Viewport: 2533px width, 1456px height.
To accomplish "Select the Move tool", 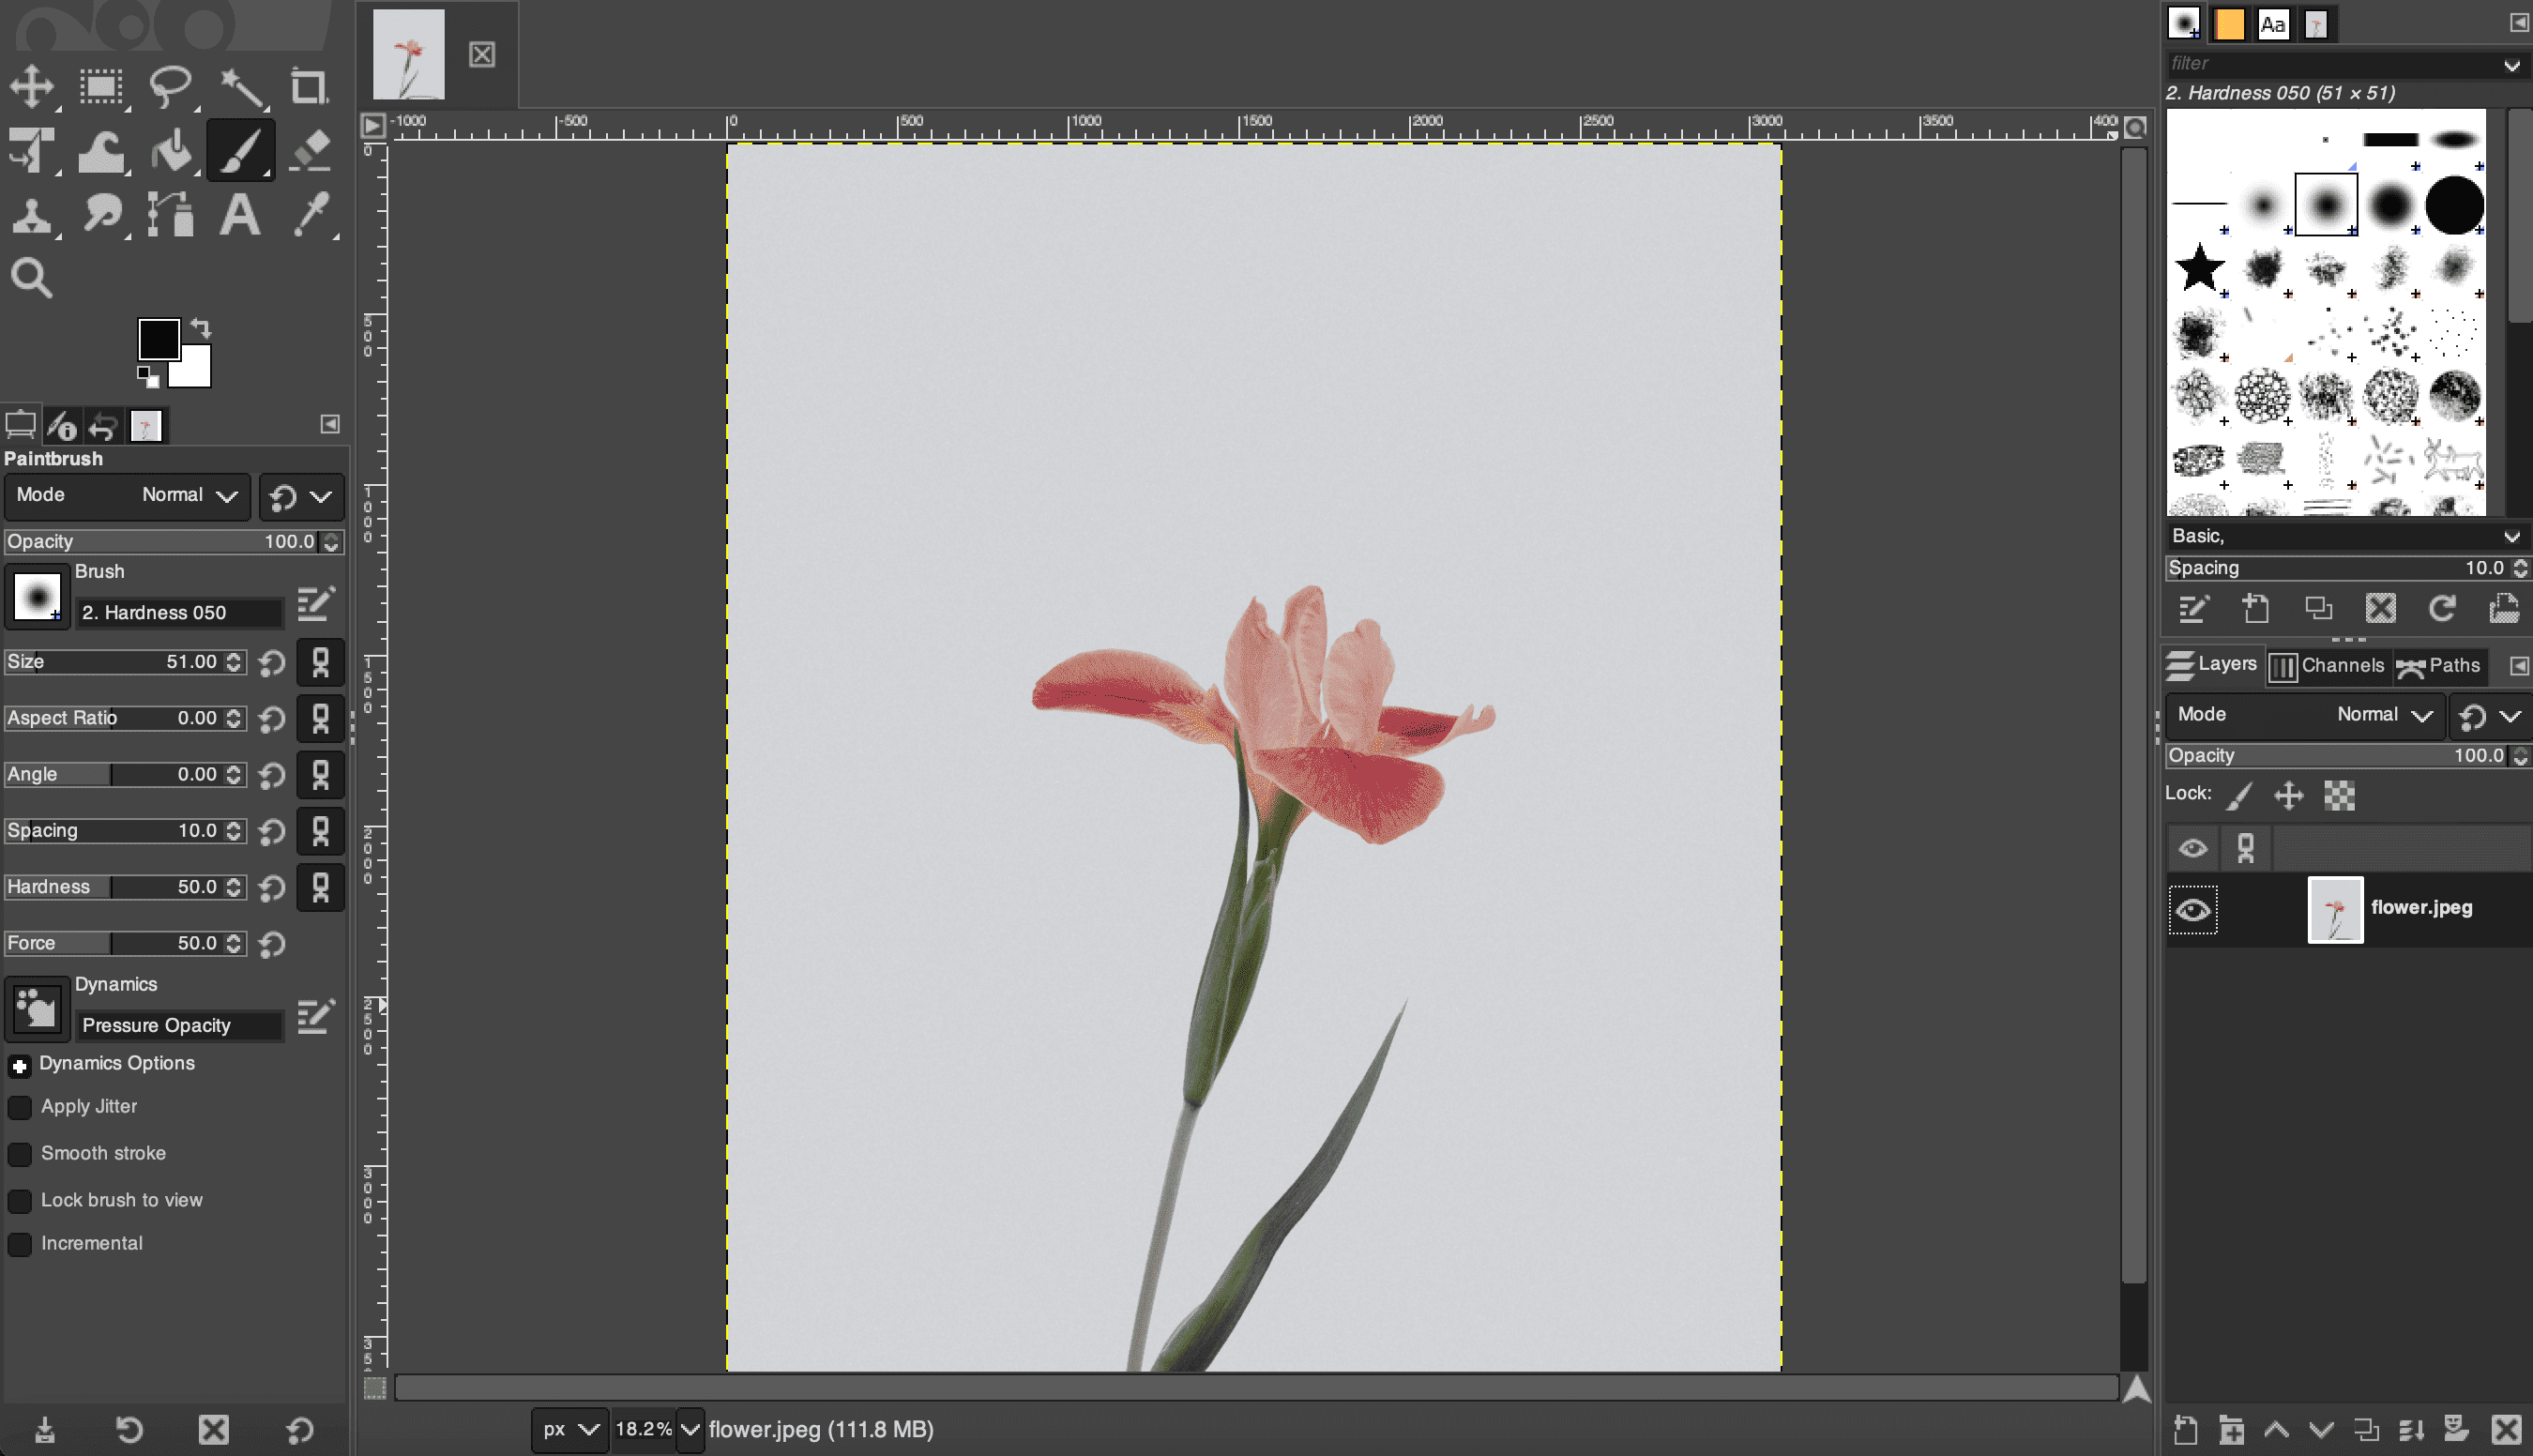I will [x=33, y=87].
